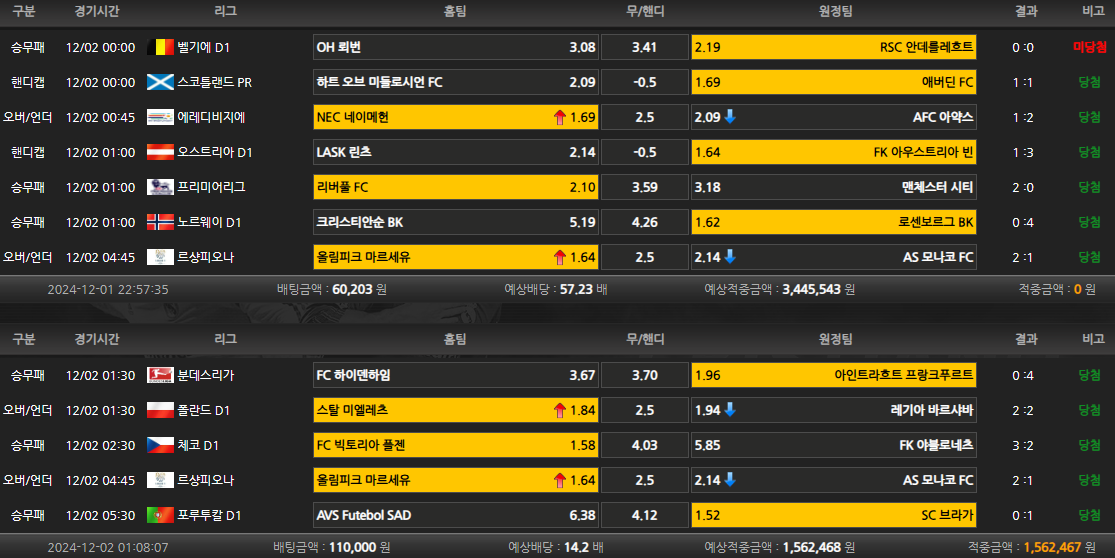Click the bet amount 60,203 원
The width and height of the screenshot is (1115, 558).
pyautogui.click(x=359, y=289)
